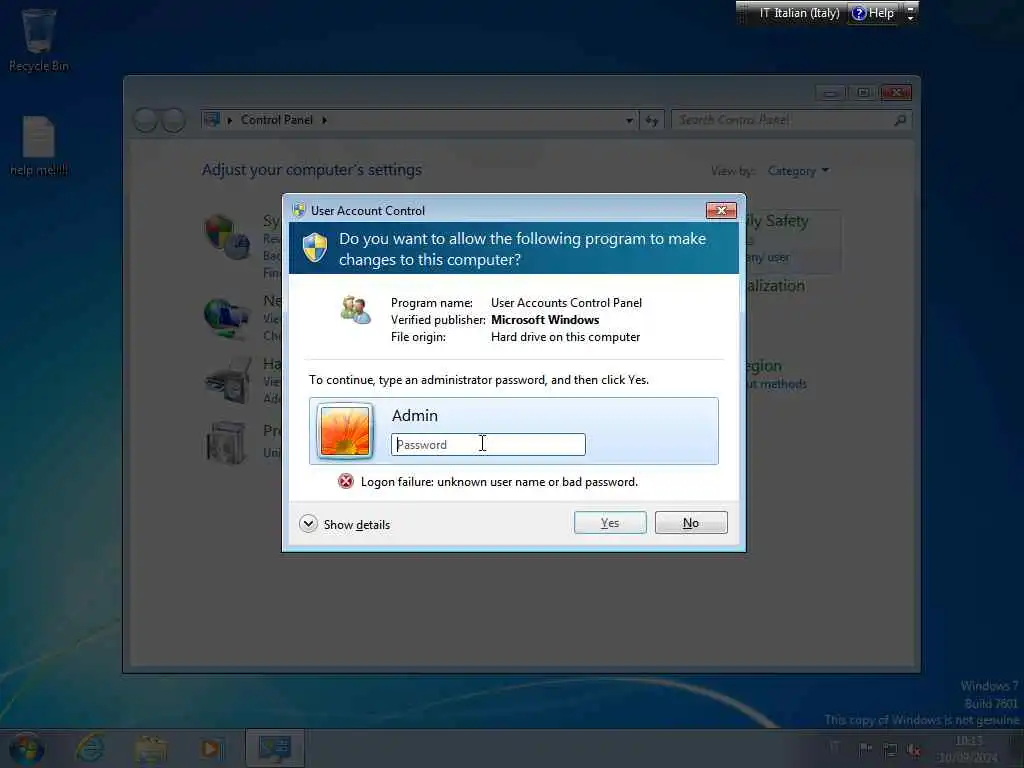1024x768 pixels.
Task: Click Network and Internet globe icon
Action: [227, 317]
